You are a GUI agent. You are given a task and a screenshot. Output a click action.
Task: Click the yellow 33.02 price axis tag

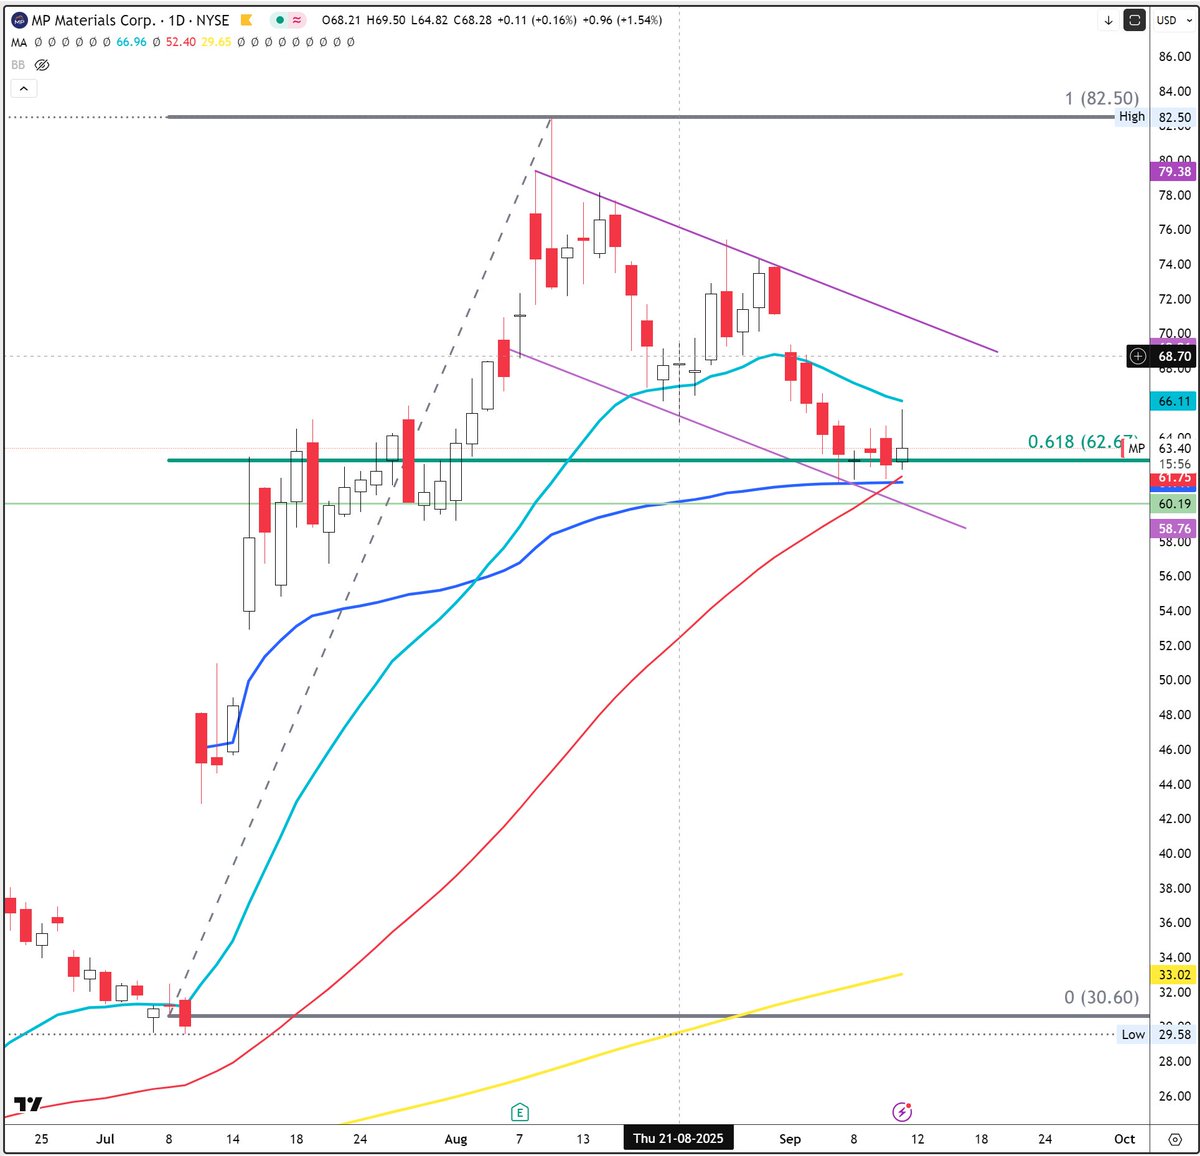1174,975
